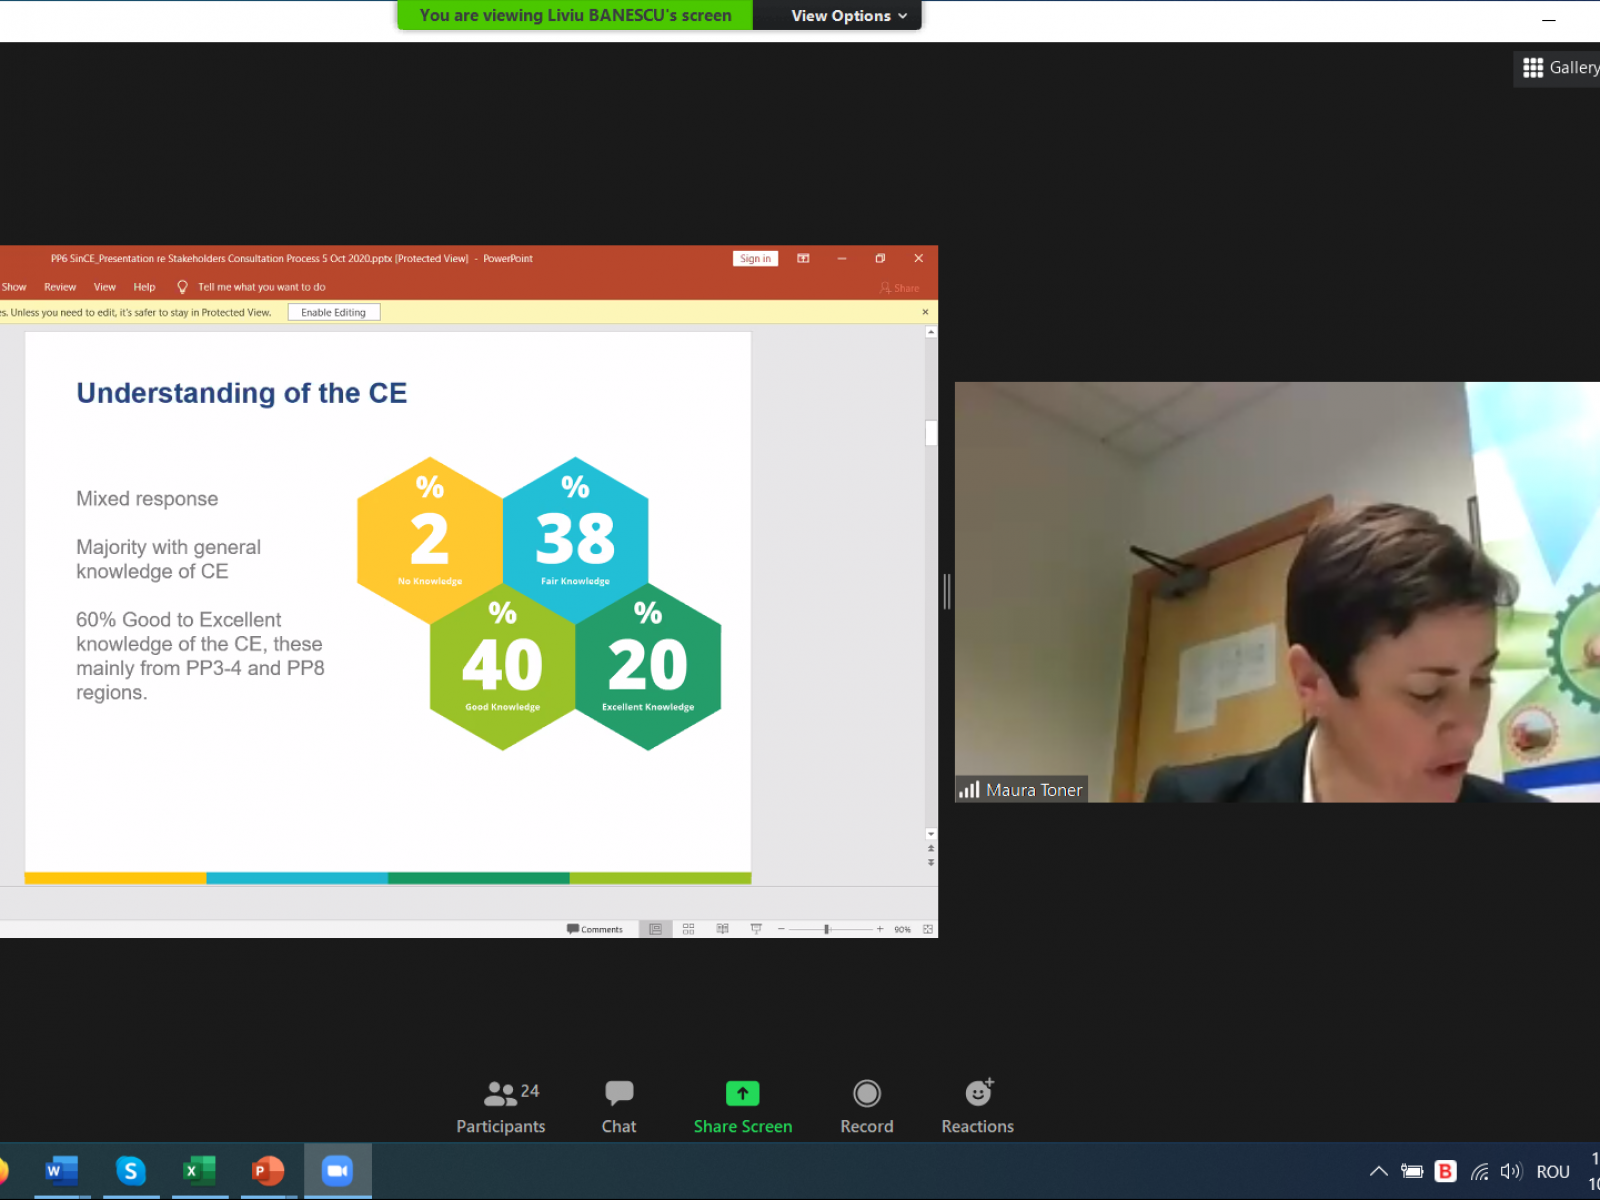Click the Sign in button in PowerPoint
Screen dimensions: 1600x1200
(755, 258)
